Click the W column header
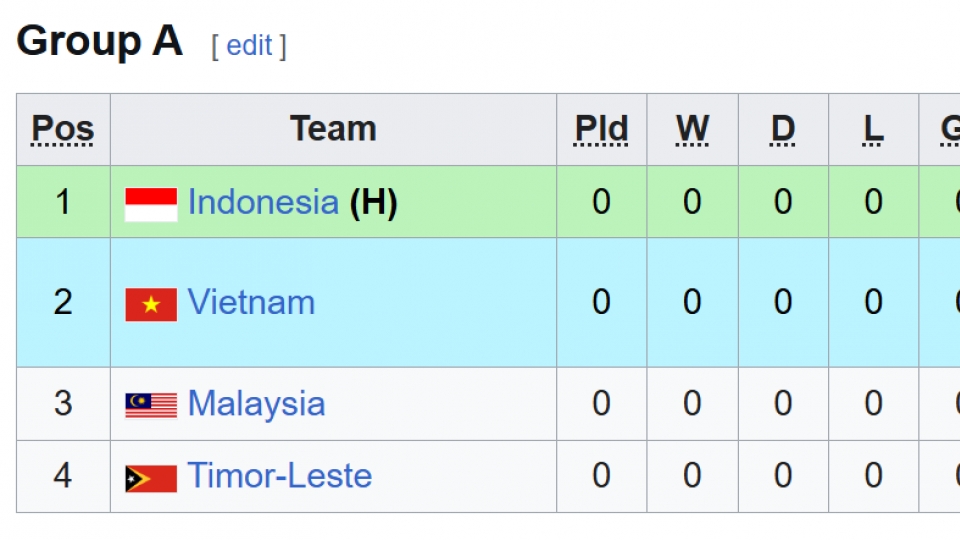 (x=692, y=129)
